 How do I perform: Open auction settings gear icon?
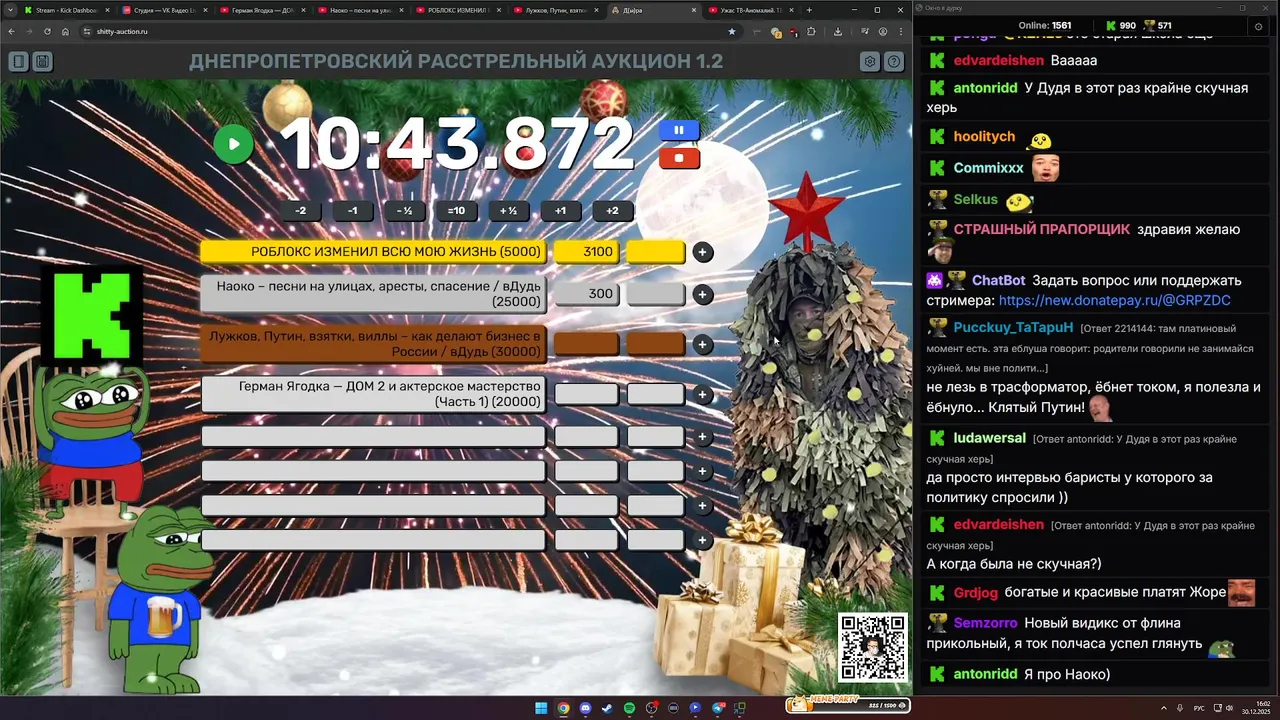tap(870, 62)
